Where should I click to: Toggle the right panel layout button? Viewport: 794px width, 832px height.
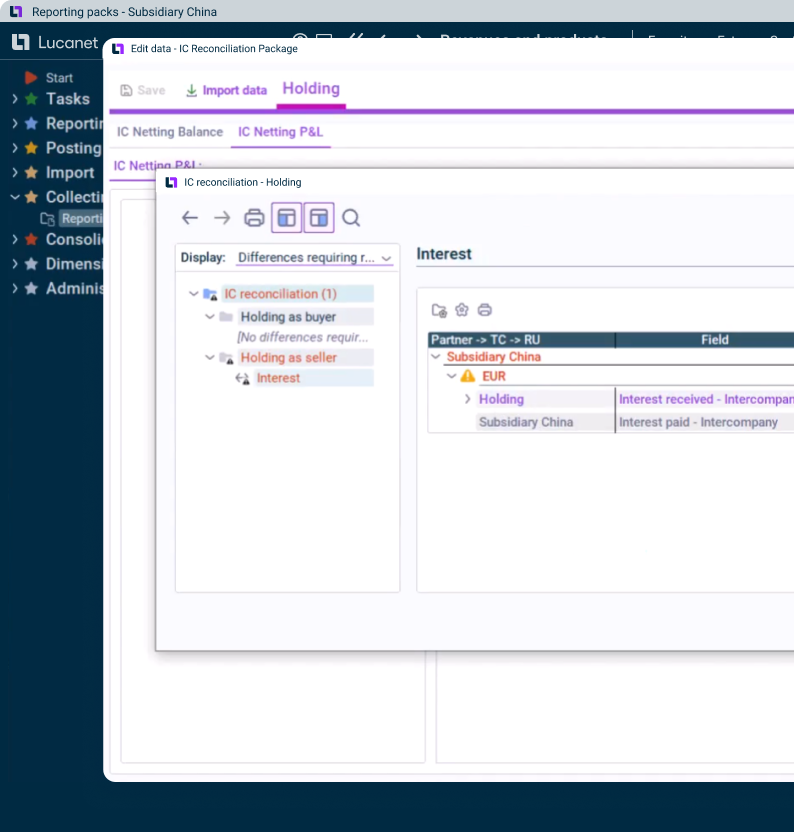pos(319,218)
